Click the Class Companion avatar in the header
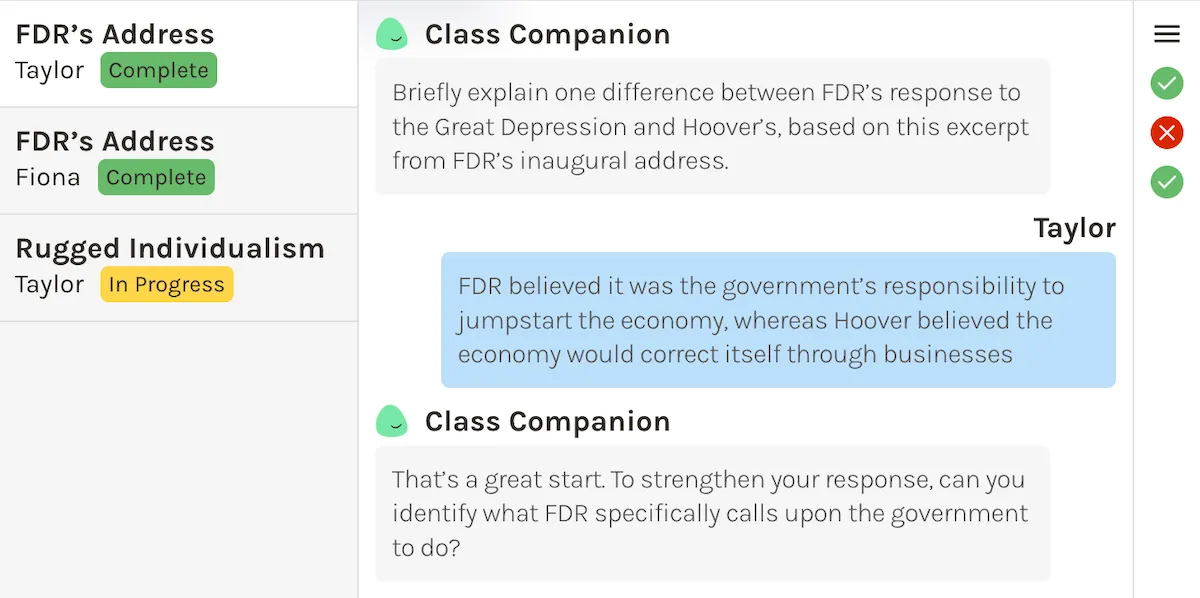This screenshot has width=1200, height=598. [x=392, y=33]
